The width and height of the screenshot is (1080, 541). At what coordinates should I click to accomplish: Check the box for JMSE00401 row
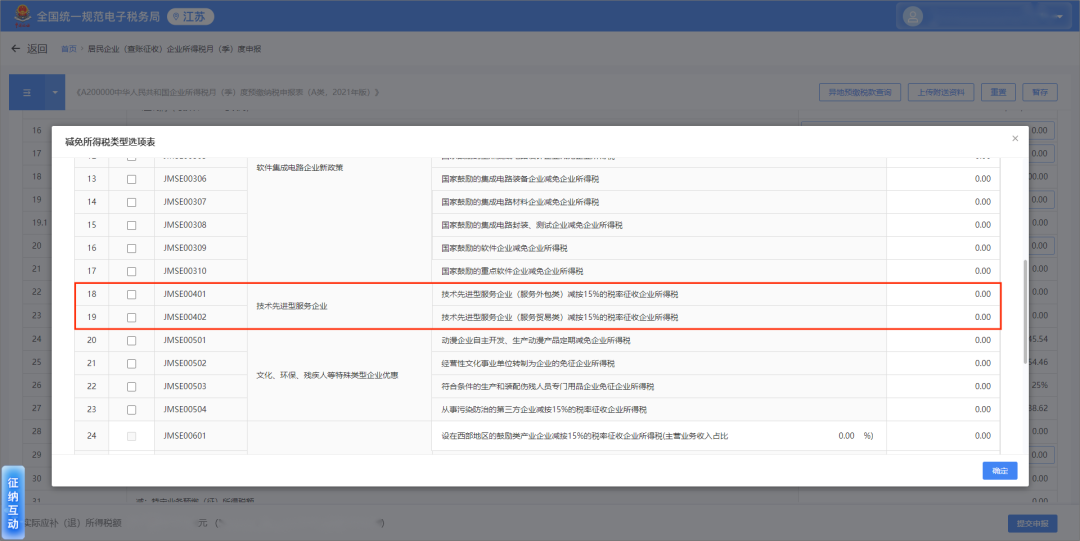click(x=131, y=295)
